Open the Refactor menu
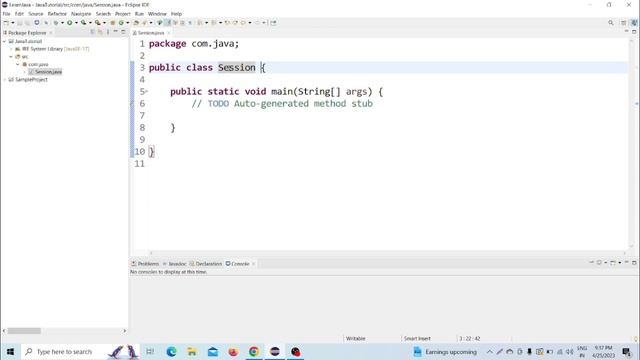Viewport: 640px width, 360px height. pyautogui.click(x=57, y=14)
